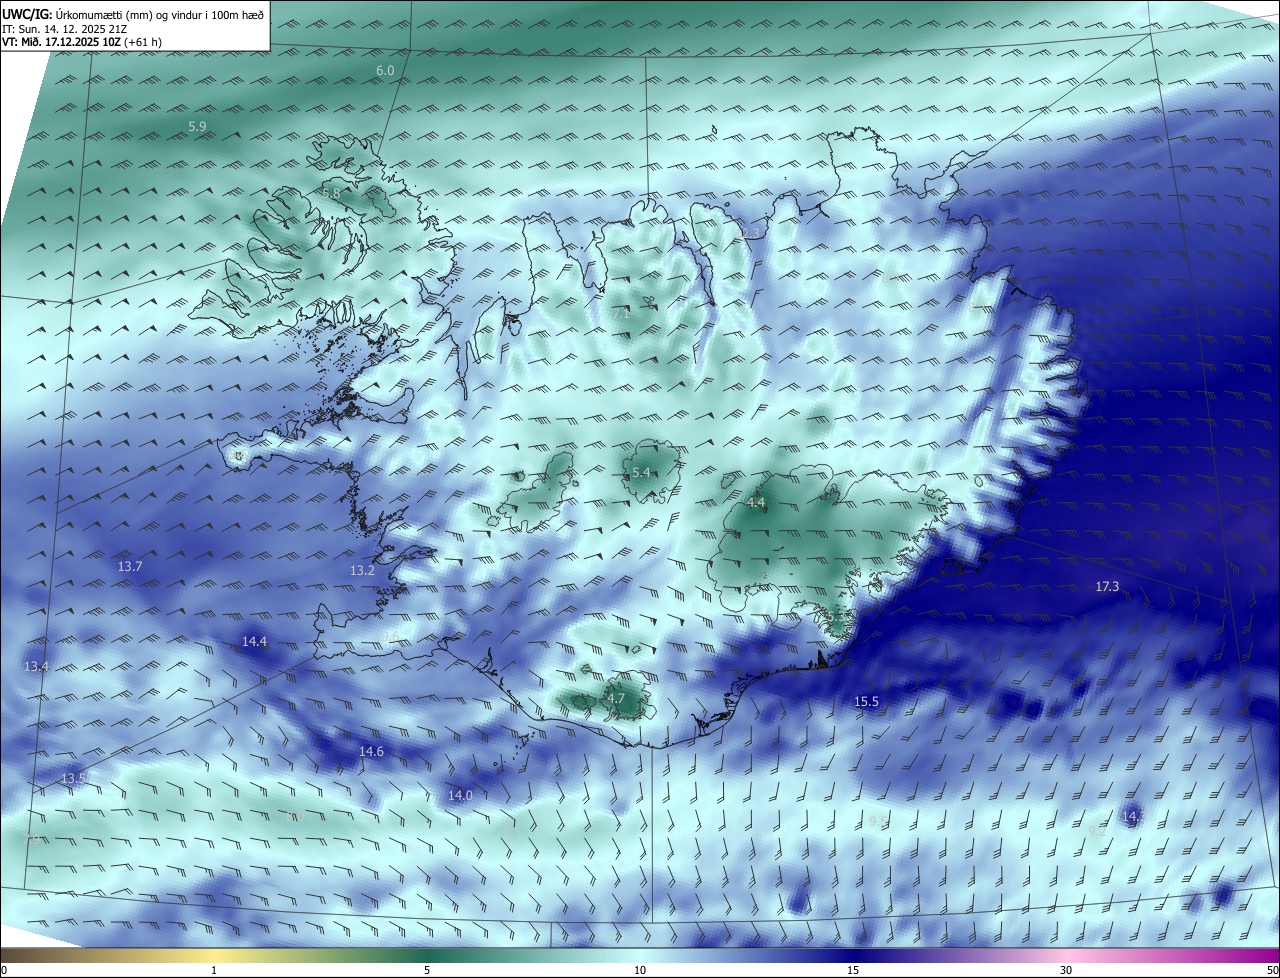1280x978 pixels.
Task: Click the 5.4 value on the glacier
Action: pyautogui.click(x=642, y=472)
